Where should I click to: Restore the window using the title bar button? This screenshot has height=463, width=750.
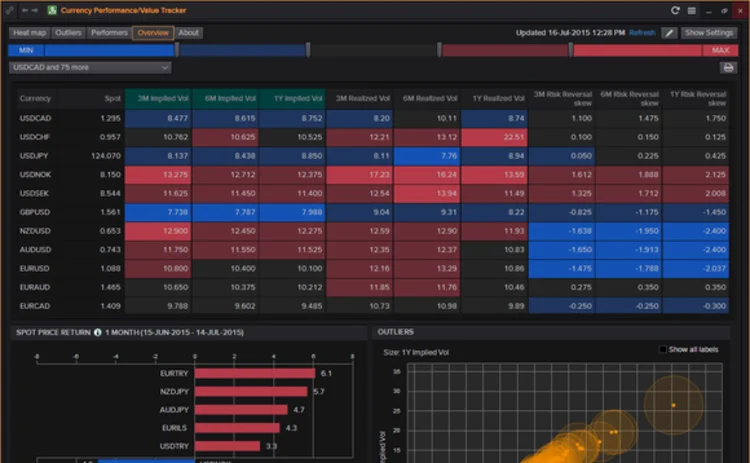coord(724,11)
